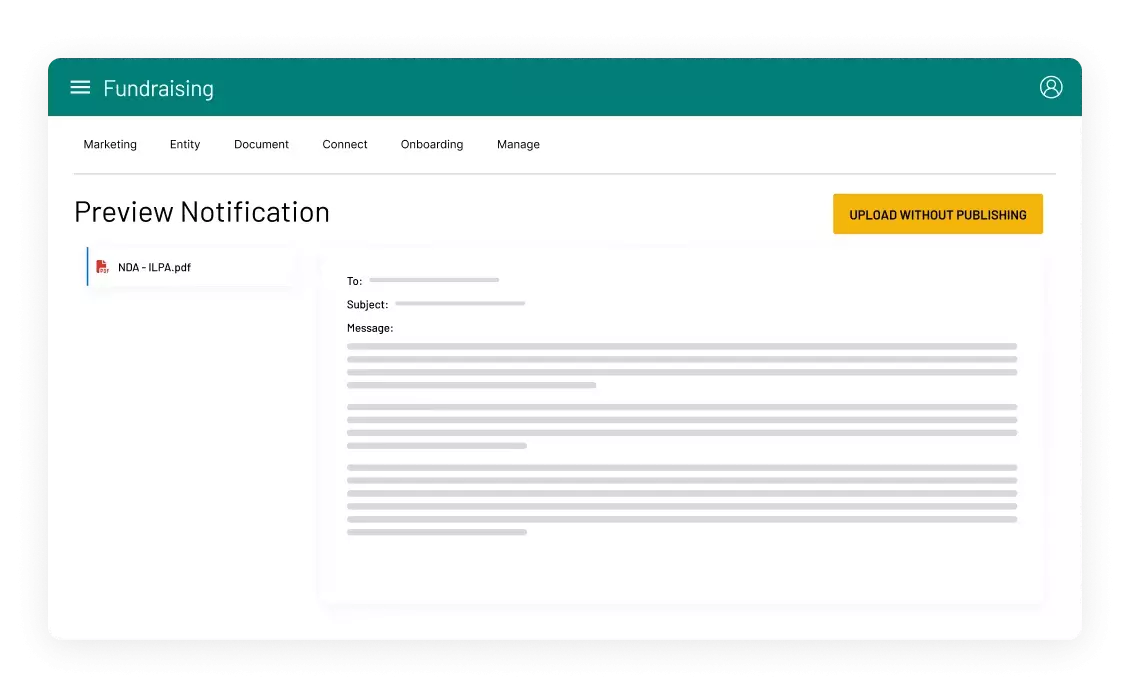Click the red PDF file icon
Viewport: 1130px width, 696px height.
[102, 267]
